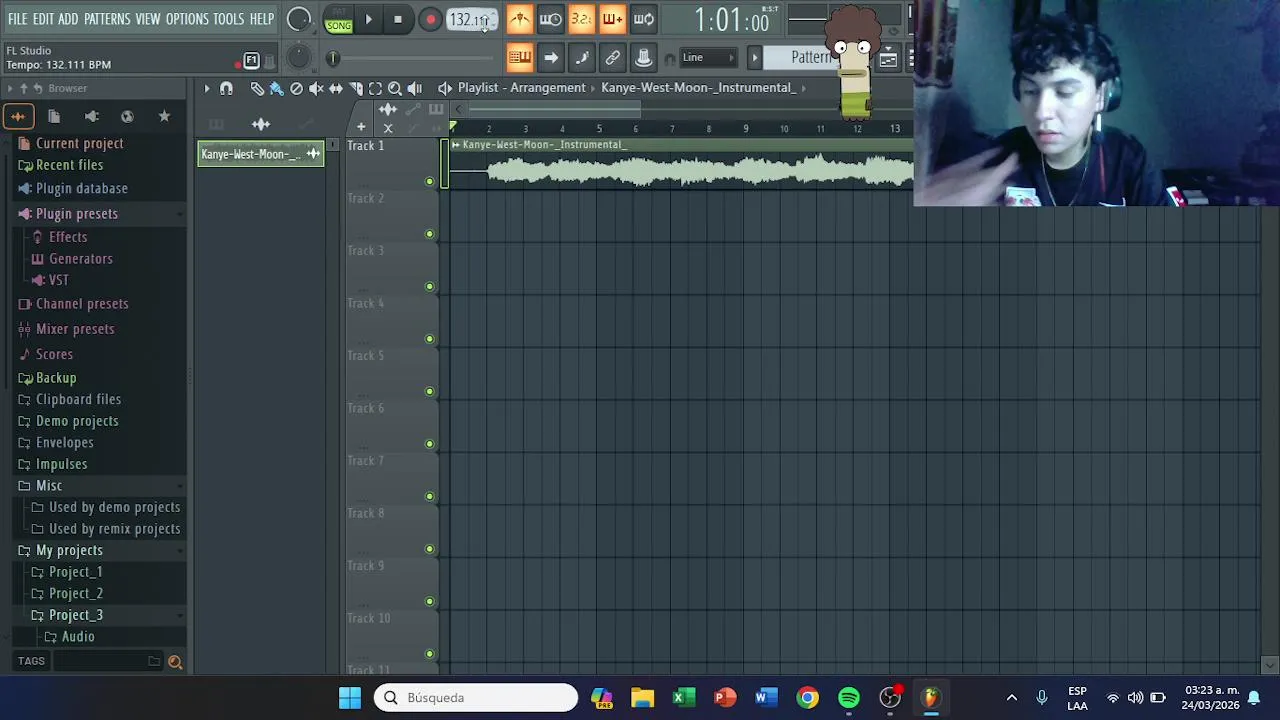Choose the Select tool in playlist toolbar
Image resolution: width=1280 pixels, height=720 pixels.
[375, 88]
